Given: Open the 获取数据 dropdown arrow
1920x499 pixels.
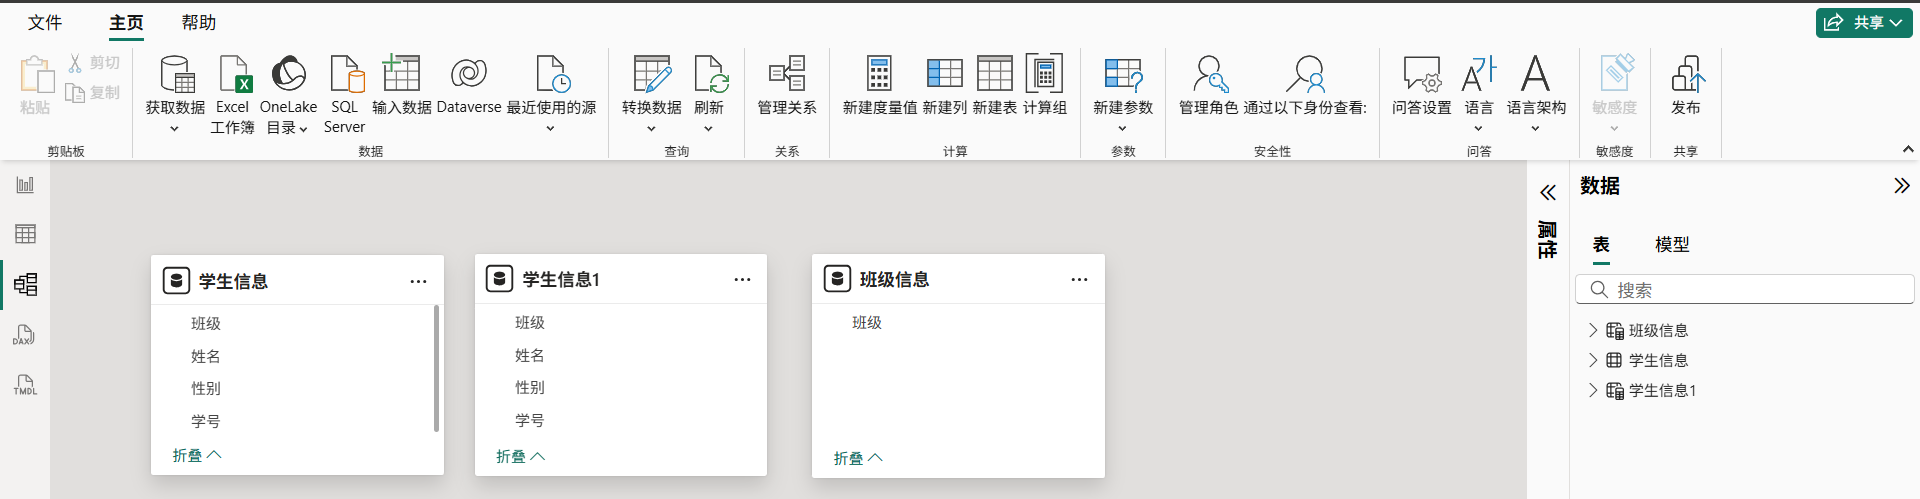Looking at the screenshot, I should (x=175, y=129).
